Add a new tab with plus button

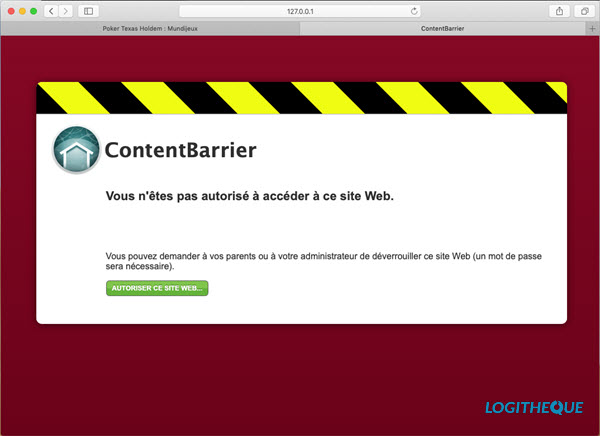pyautogui.click(x=592, y=28)
